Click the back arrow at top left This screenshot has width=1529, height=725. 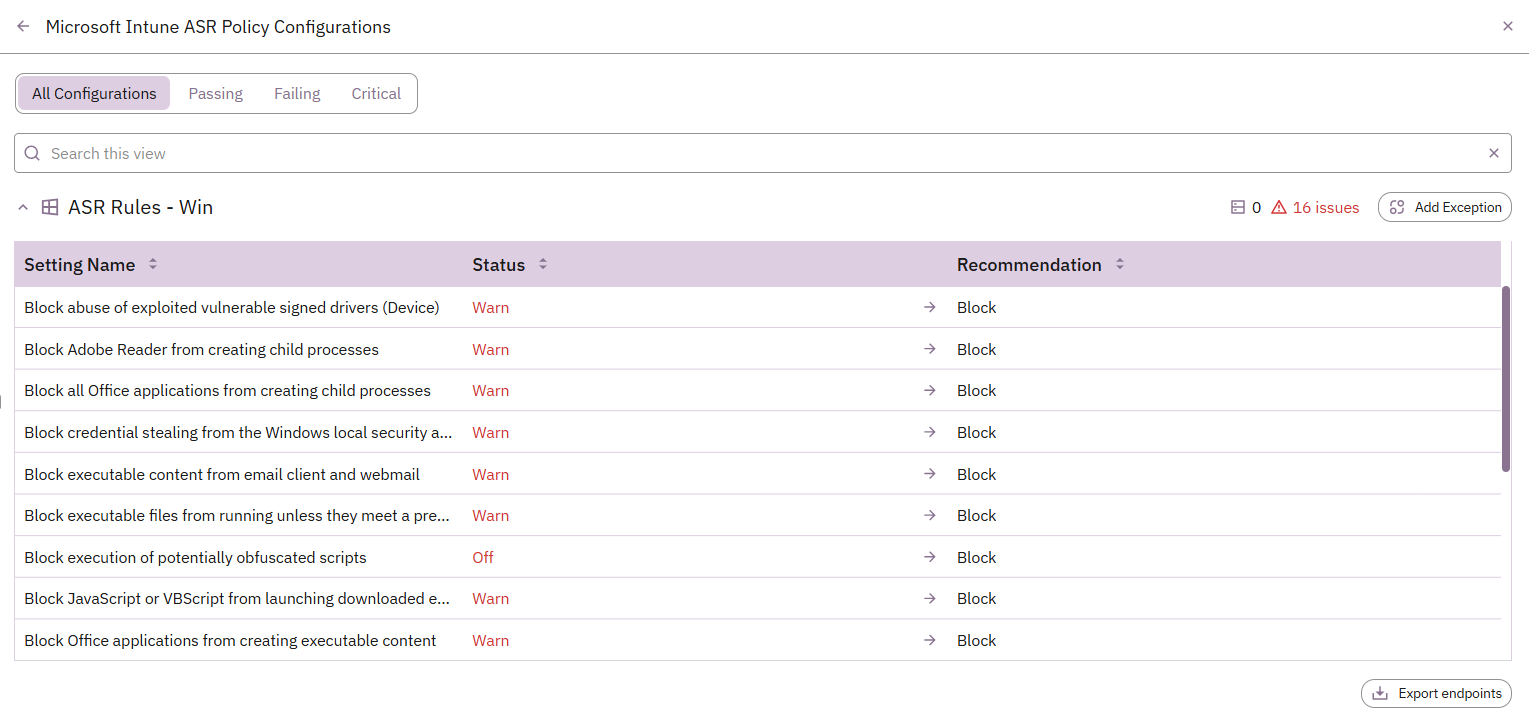tap(22, 26)
